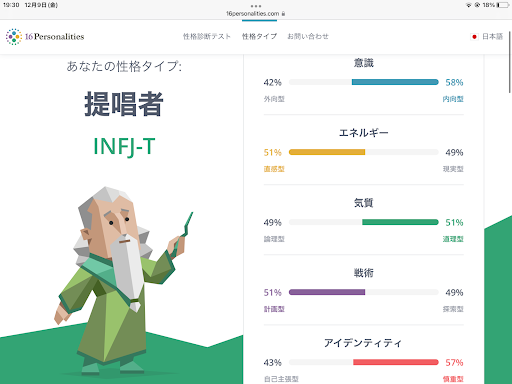Image resolution: width=512 pixels, height=384 pixels.
Task: Click the 提唱者 wizard character illustration
Action: [x=123, y=280]
